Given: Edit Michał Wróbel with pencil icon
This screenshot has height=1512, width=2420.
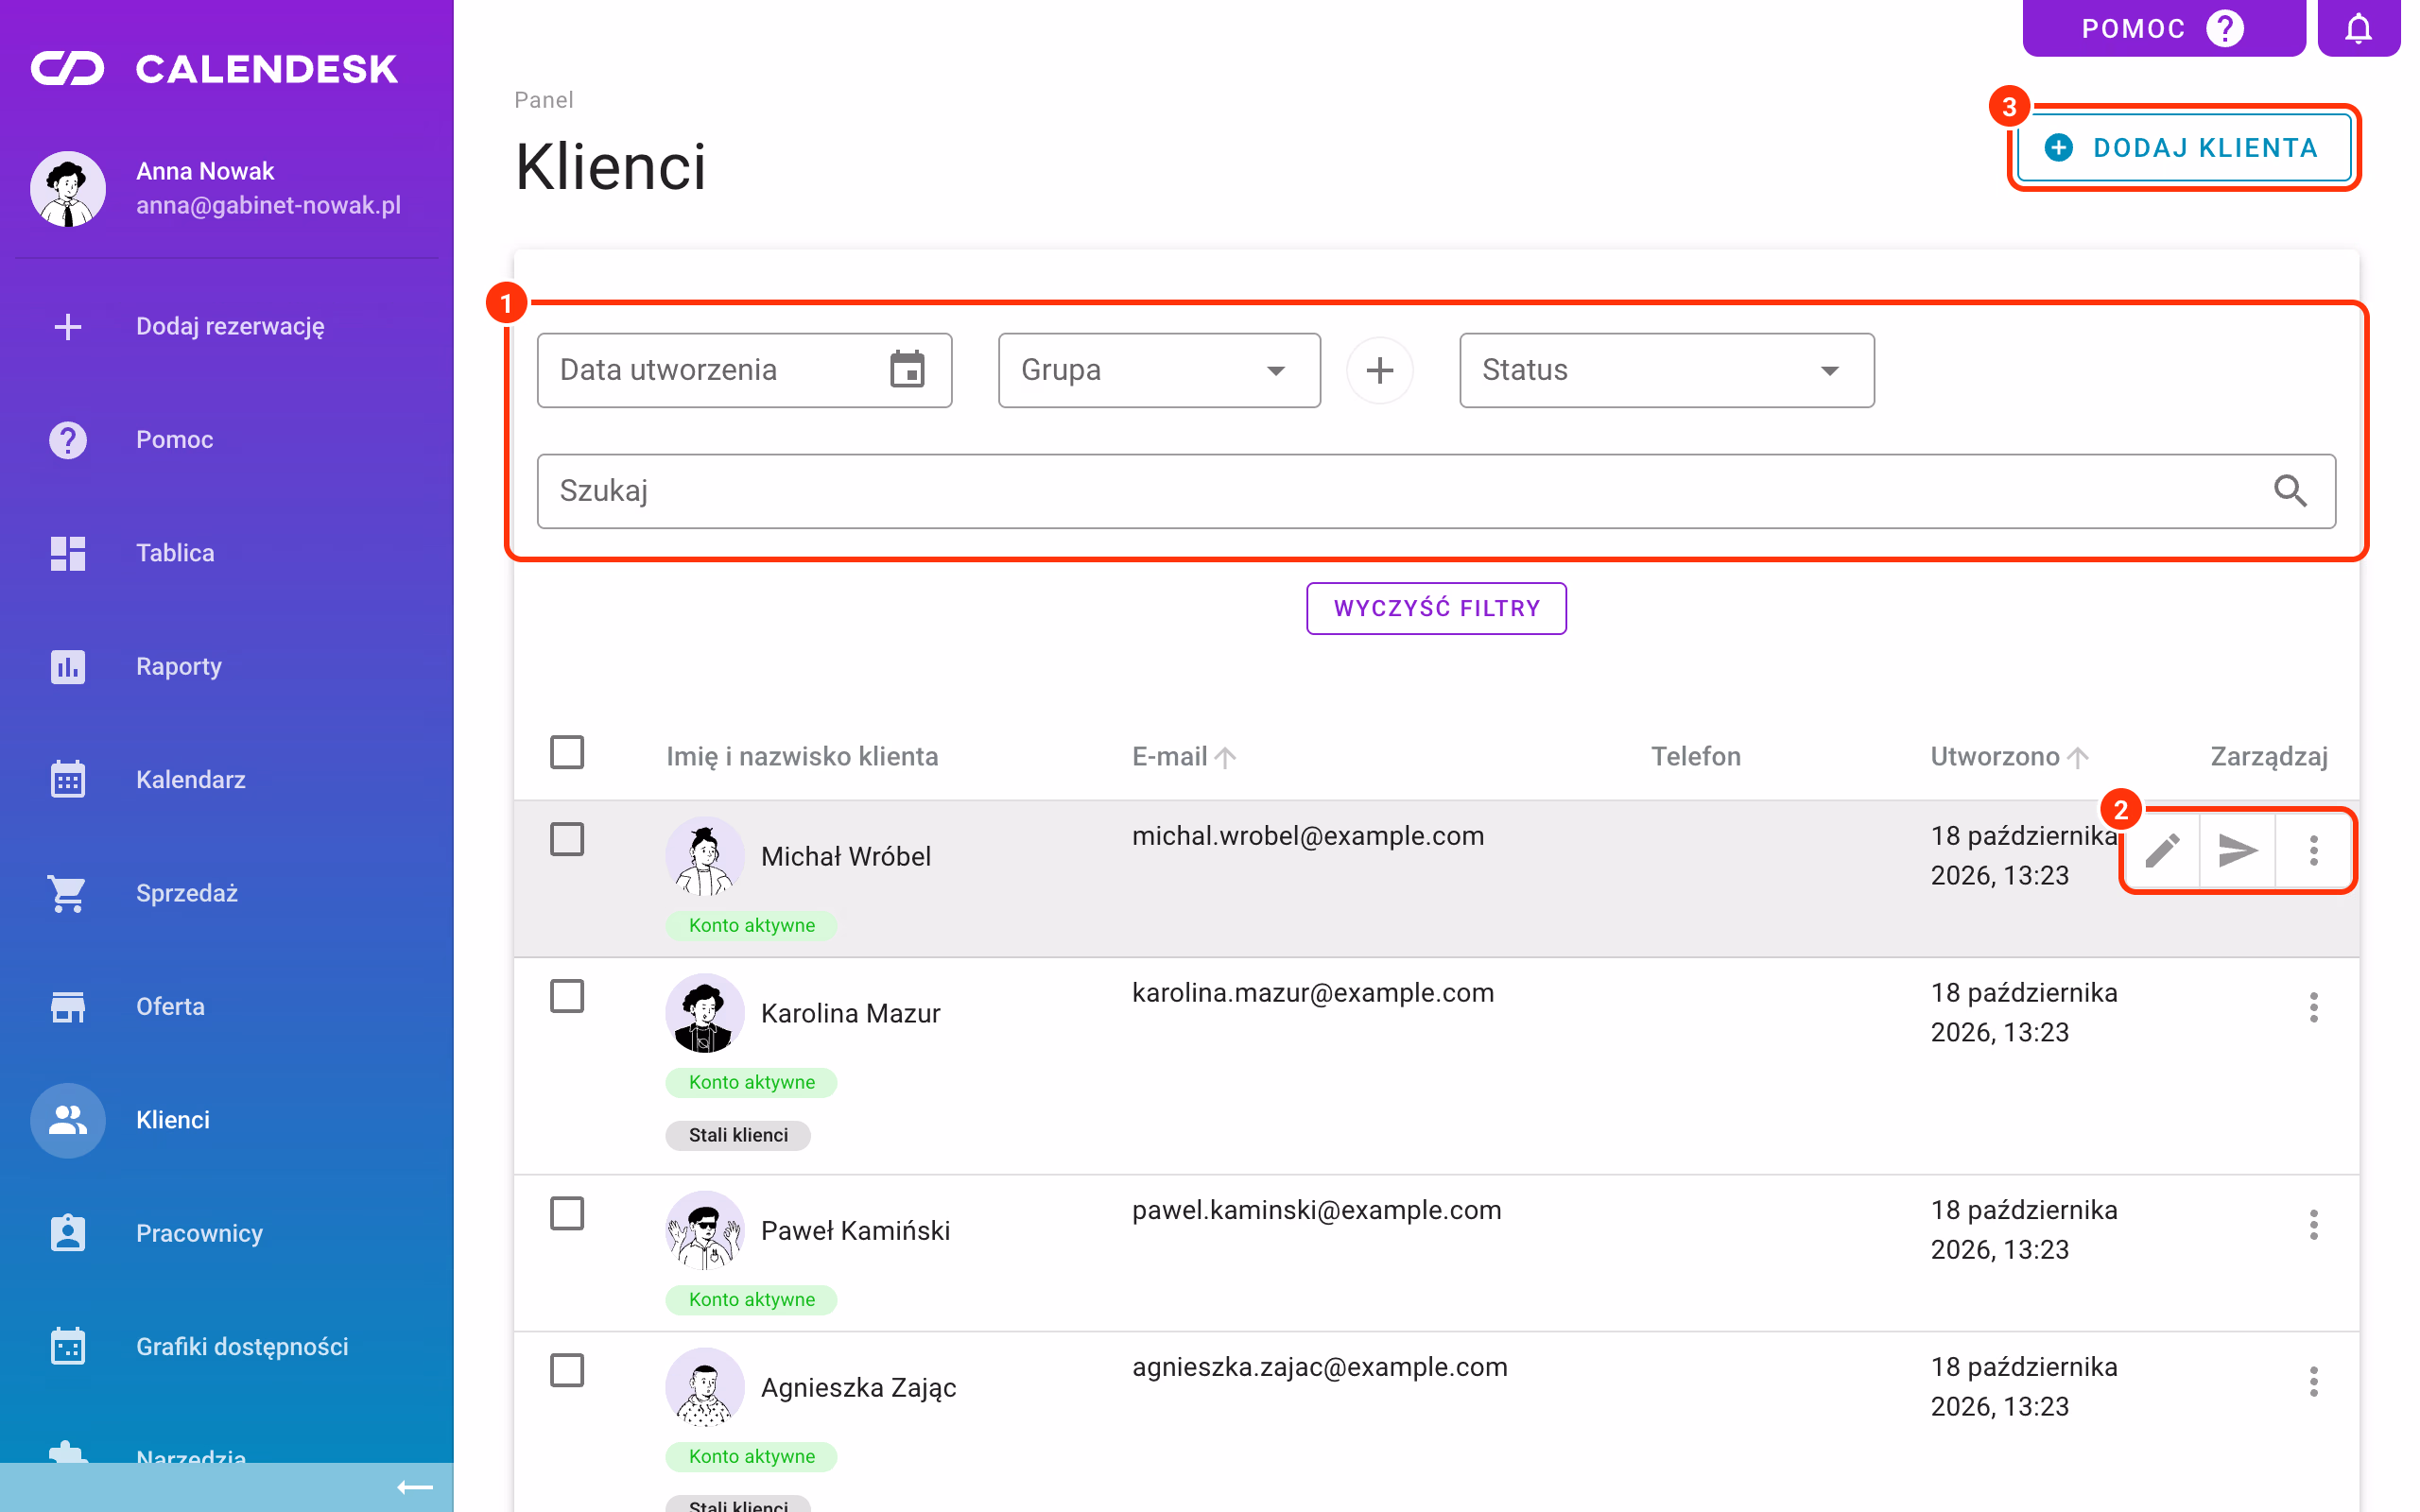Looking at the screenshot, I should tap(2162, 850).
